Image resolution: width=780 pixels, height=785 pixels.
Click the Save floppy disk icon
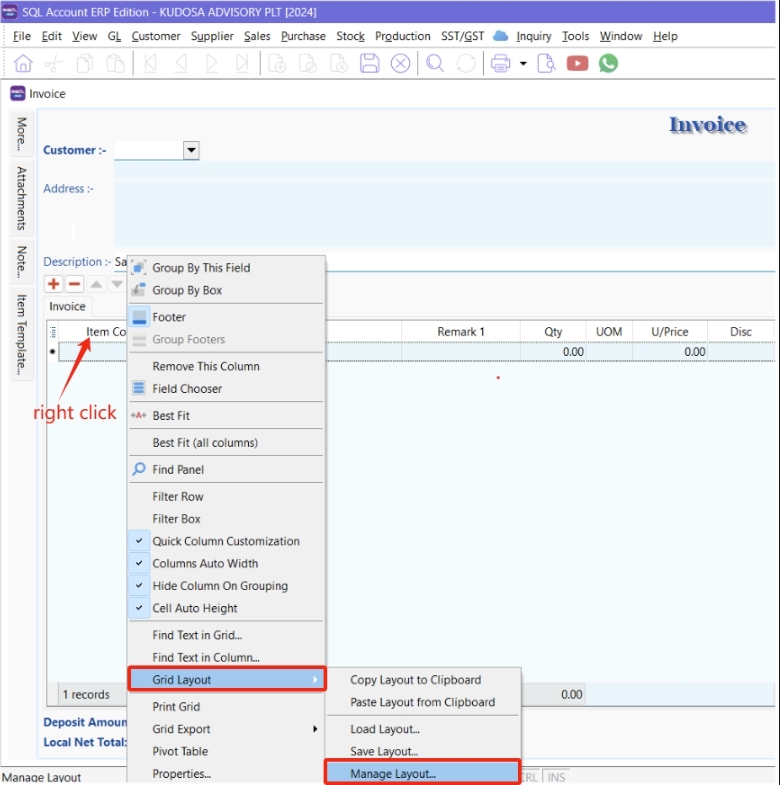370,63
